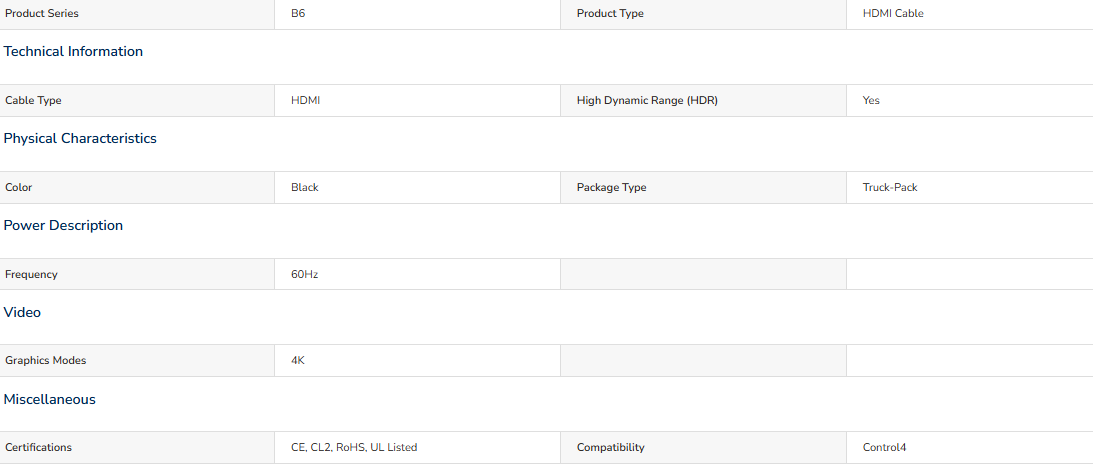1093x464 pixels.
Task: Select the Cable Type label
Action: (33, 100)
